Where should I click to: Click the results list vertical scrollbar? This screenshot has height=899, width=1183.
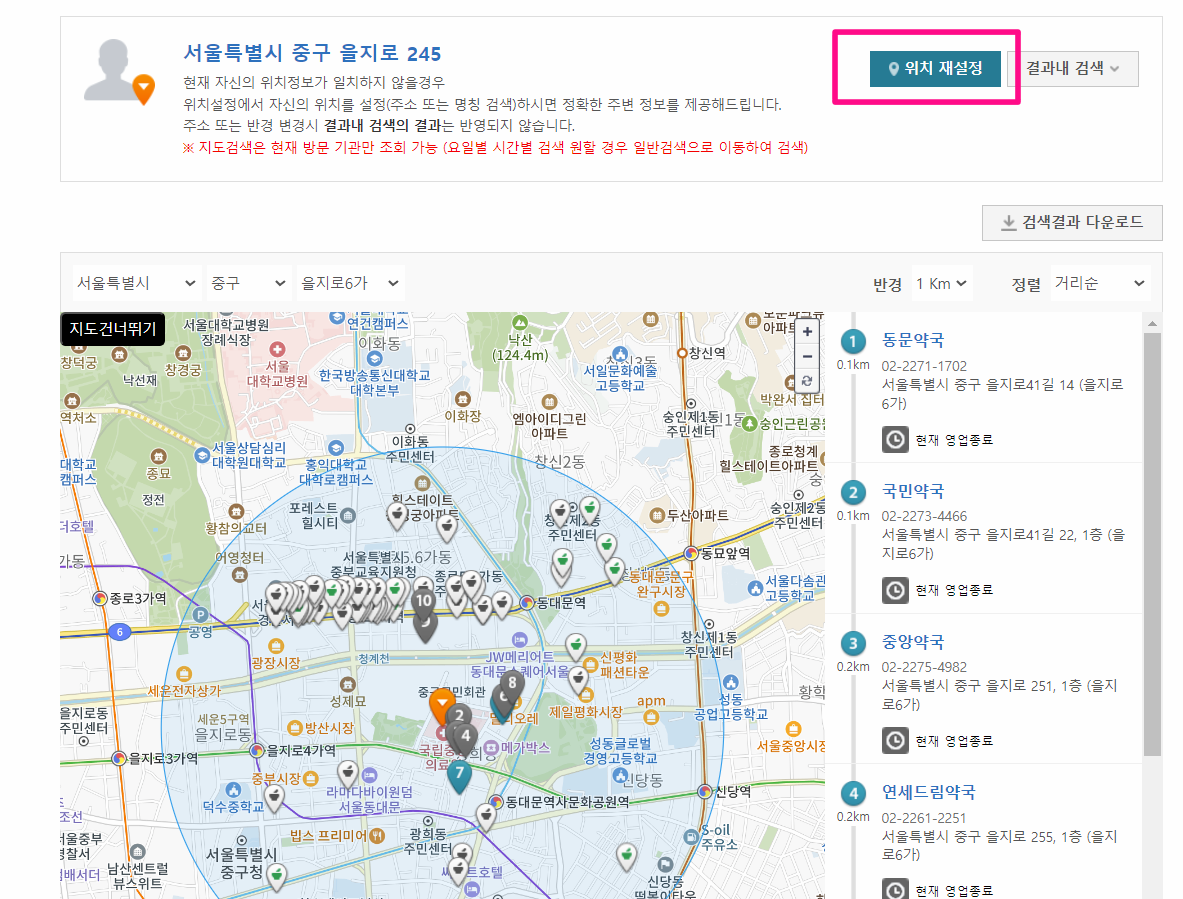click(x=1152, y=545)
